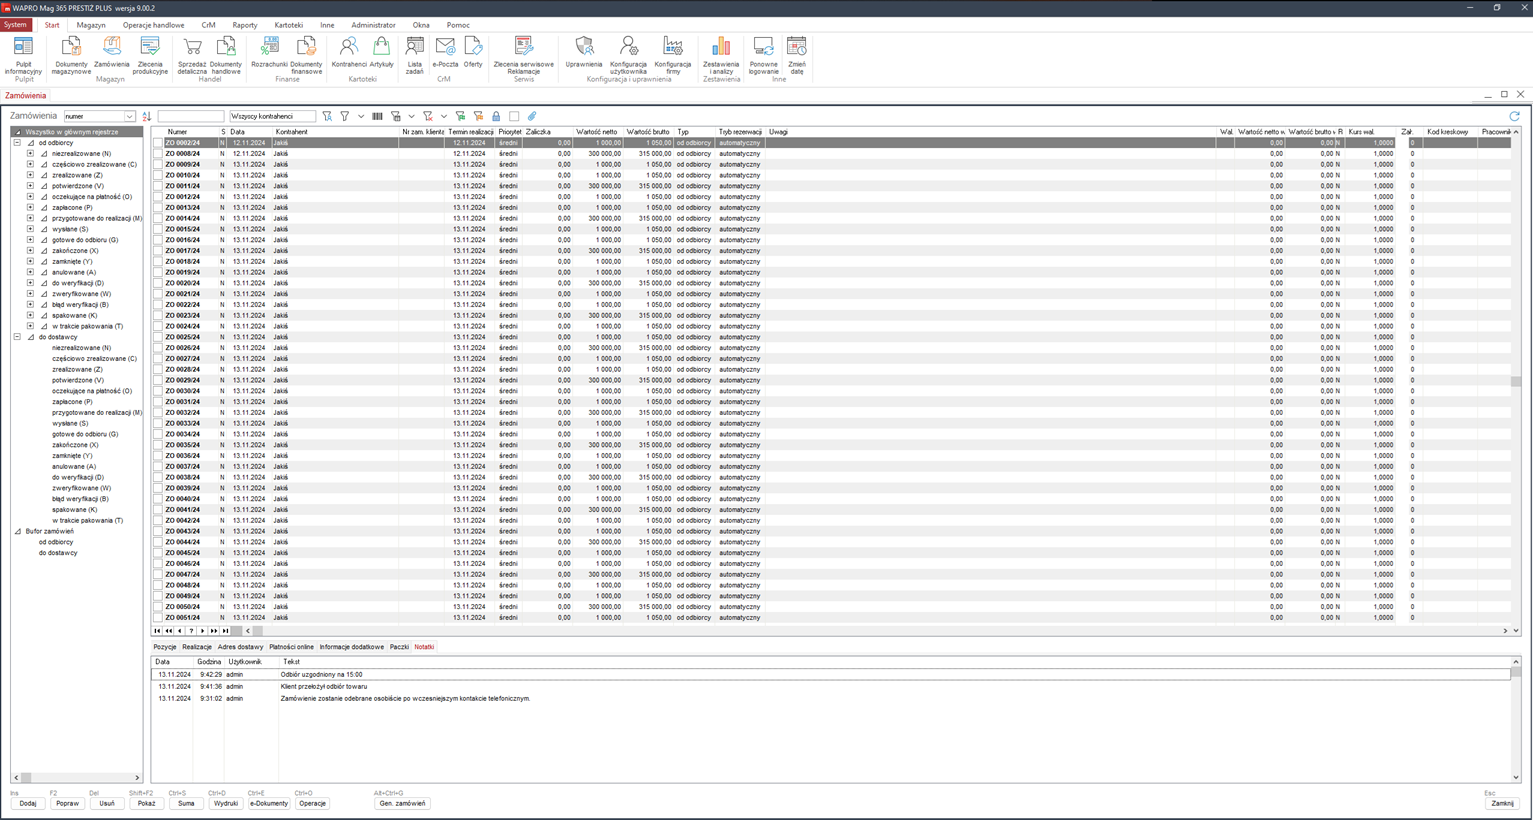Switch to the Pozycje tab

pyautogui.click(x=165, y=647)
